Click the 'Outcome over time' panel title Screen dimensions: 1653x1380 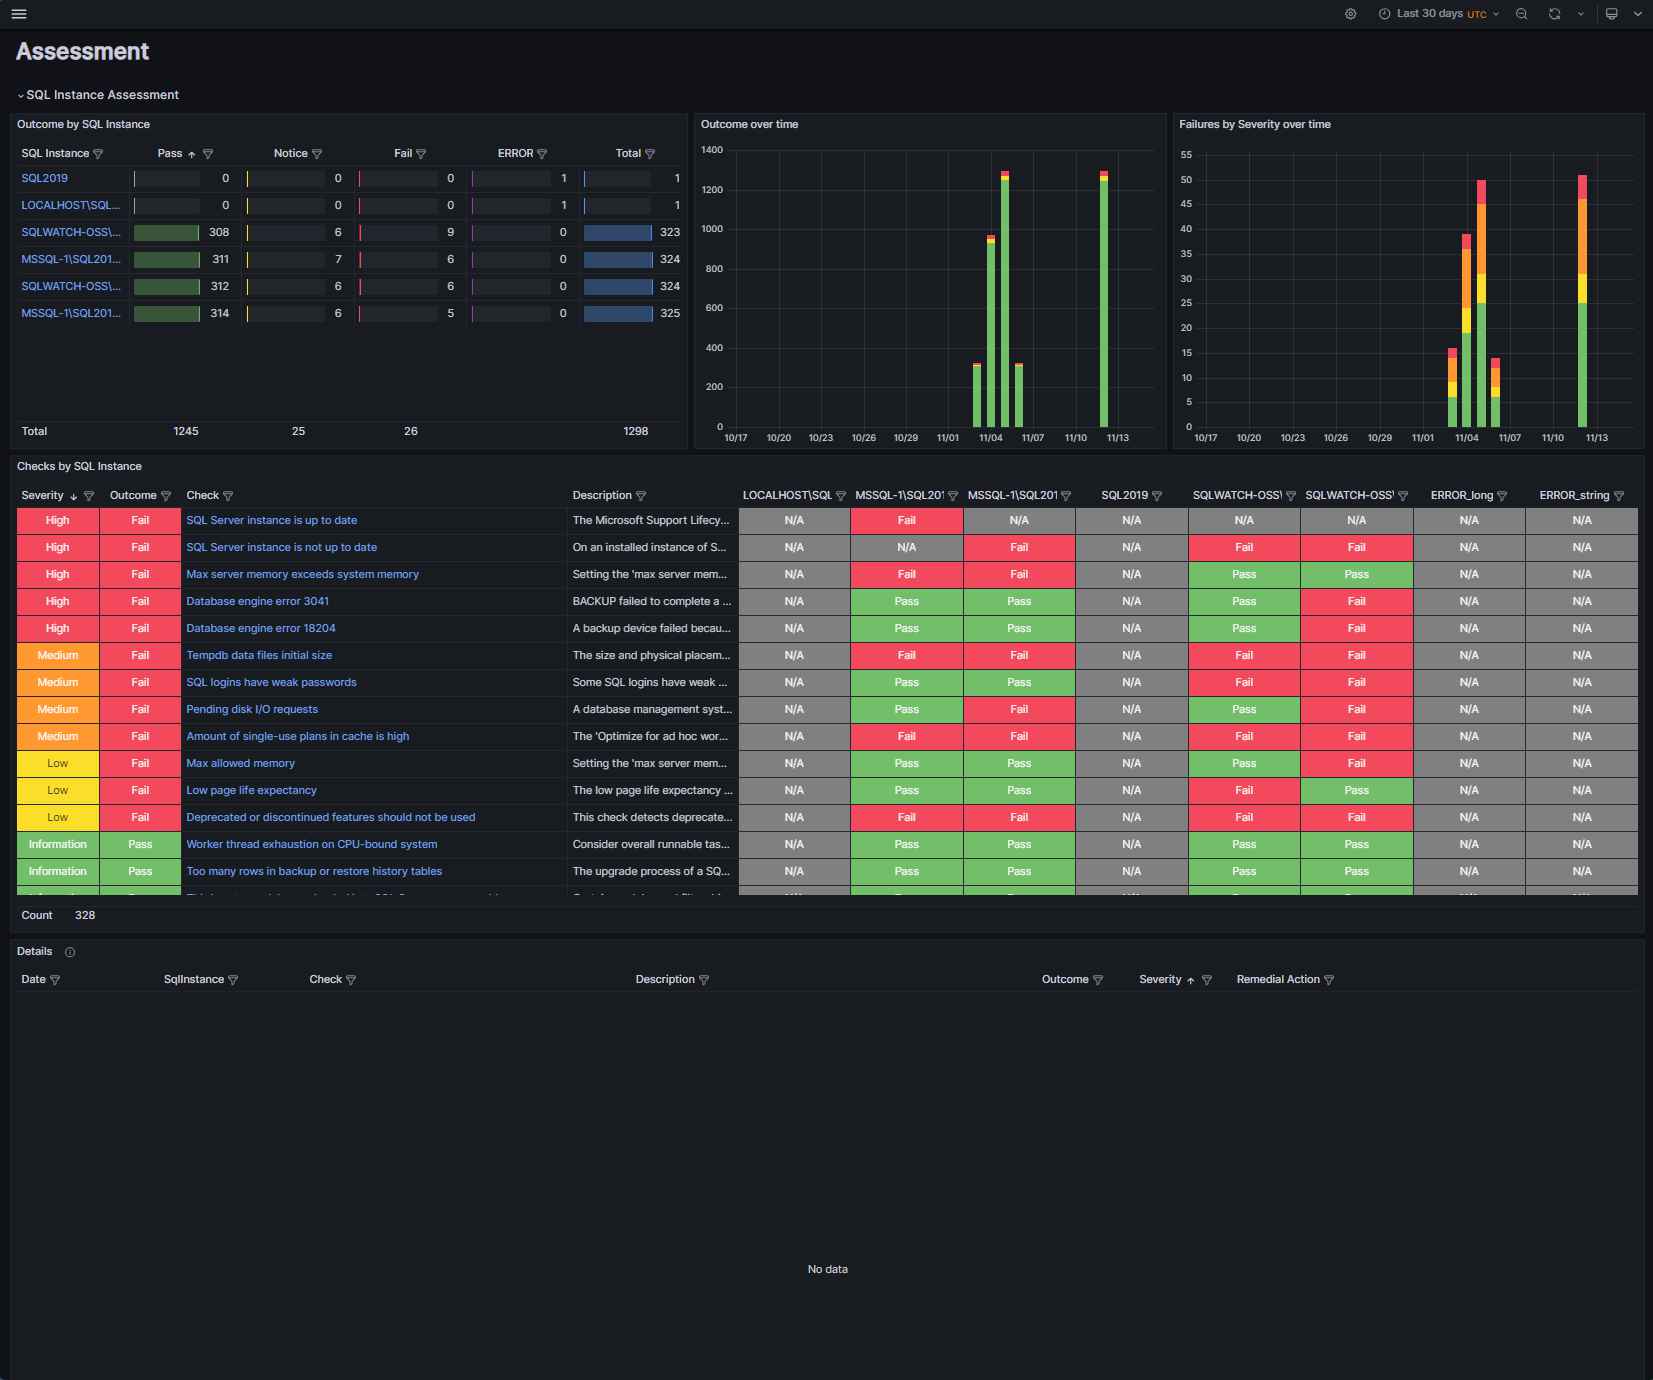tap(749, 125)
